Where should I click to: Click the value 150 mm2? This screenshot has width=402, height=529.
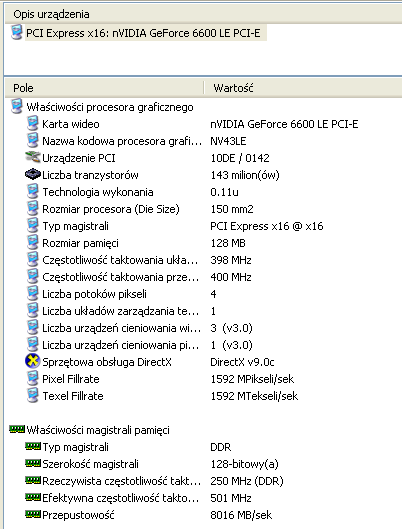pyautogui.click(x=232, y=209)
